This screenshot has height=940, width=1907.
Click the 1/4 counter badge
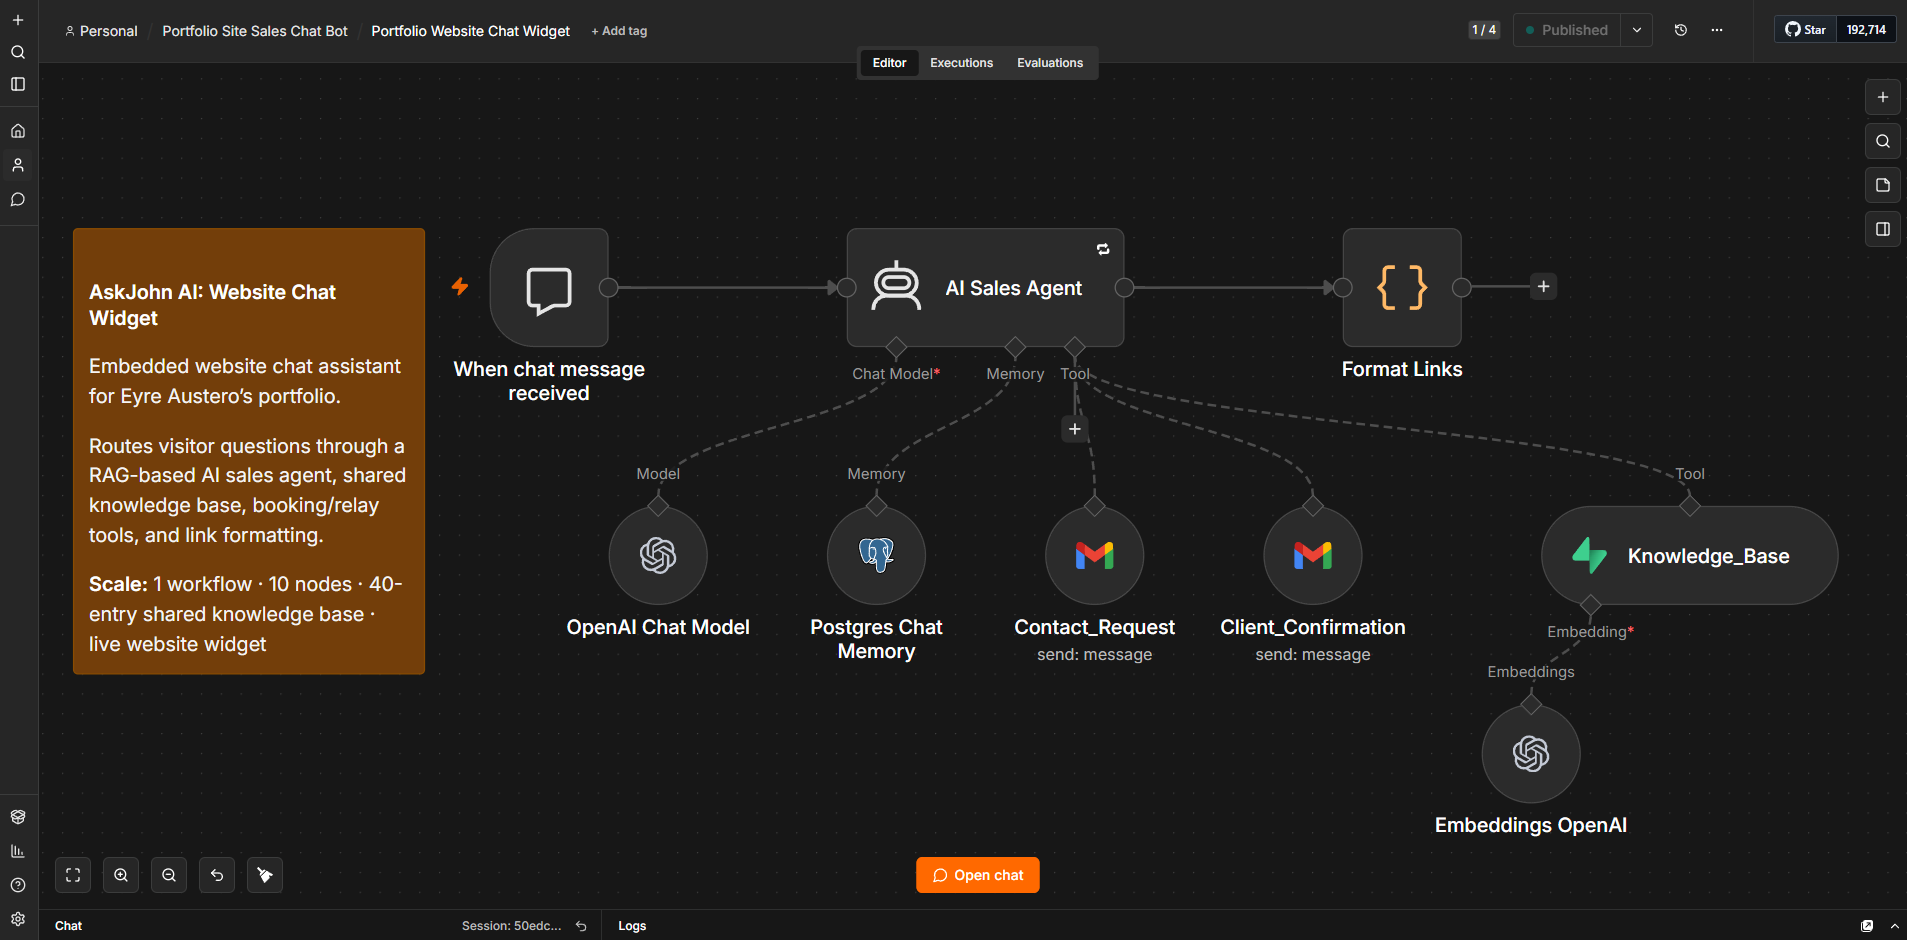click(x=1484, y=30)
